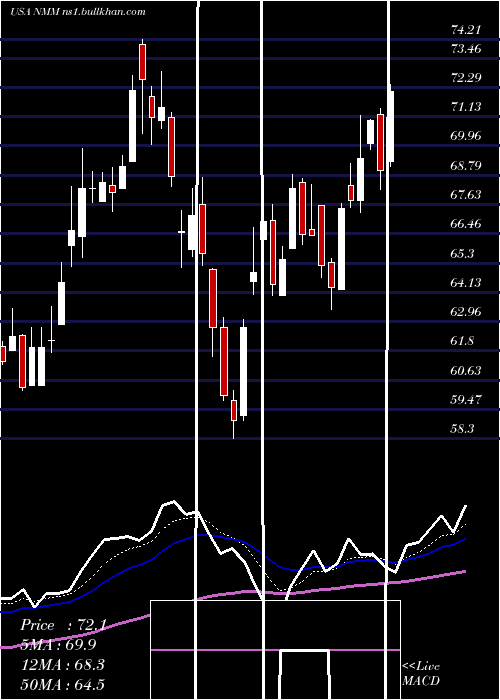The width and height of the screenshot is (500, 700).
Task: Click the 60.63 price axis label
Action: coord(466,370)
